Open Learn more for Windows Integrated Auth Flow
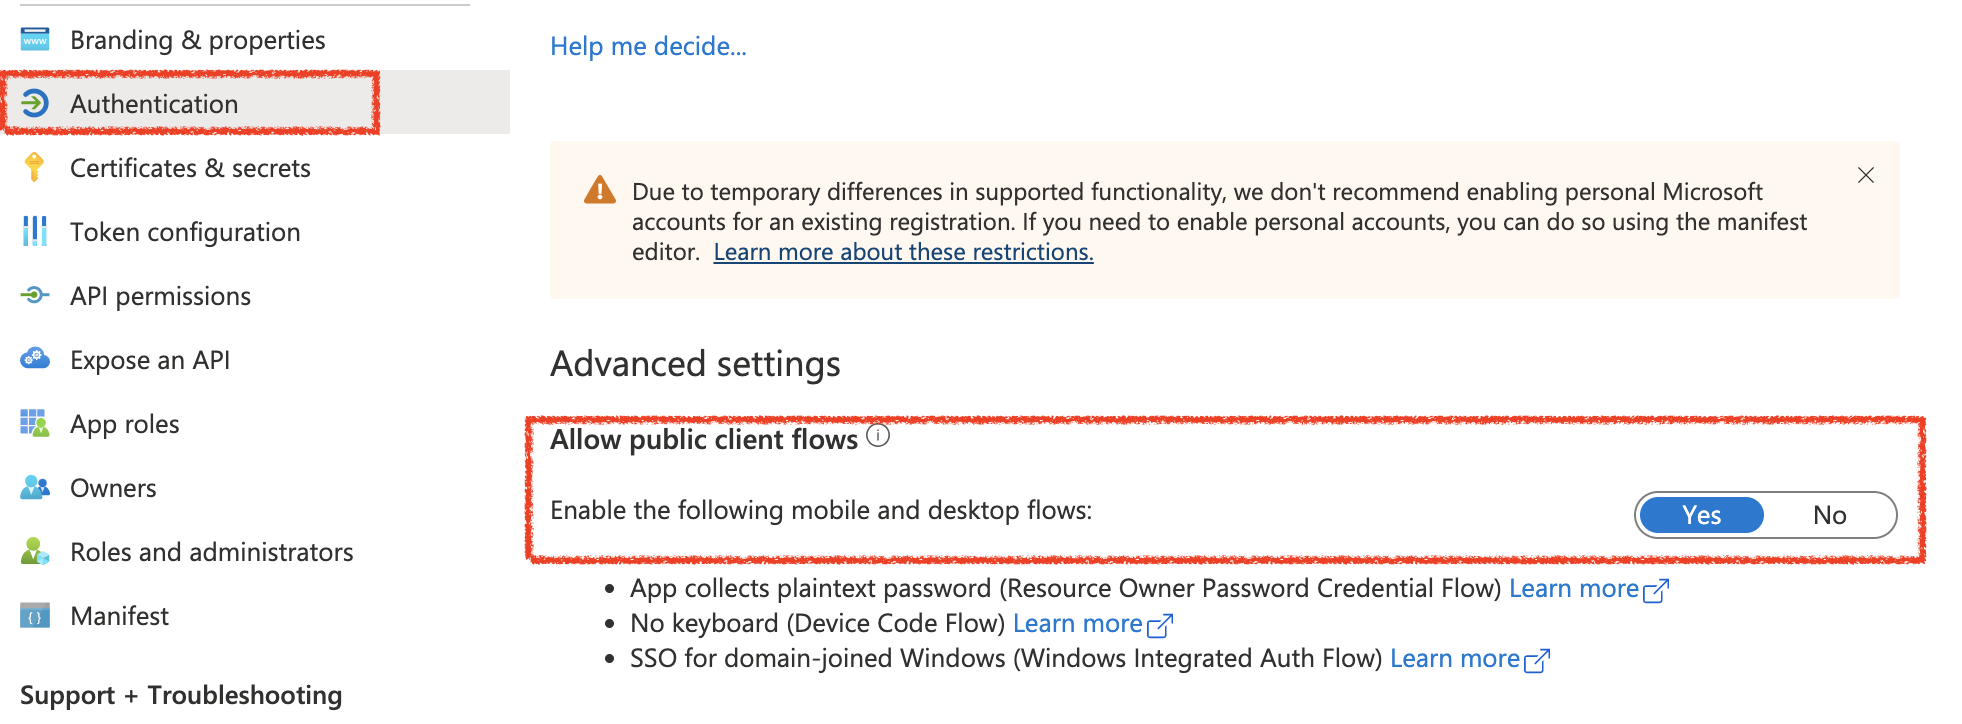The height and width of the screenshot is (724, 1962). point(1455,659)
